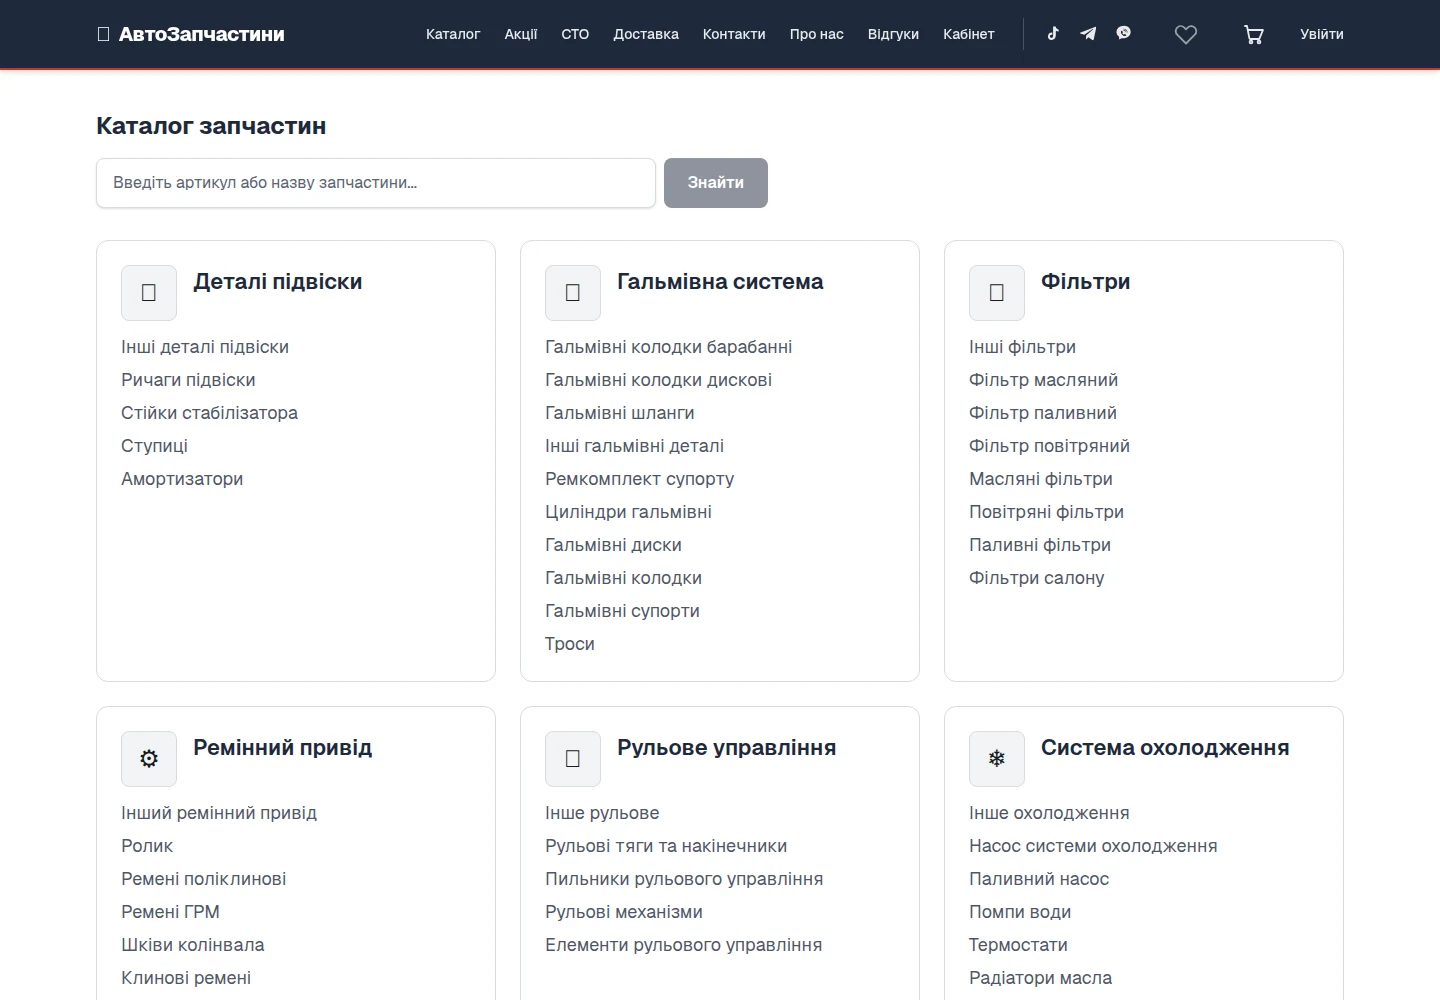Open the Акції menu item
Image resolution: width=1440 pixels, height=1000 pixels.
(x=521, y=34)
